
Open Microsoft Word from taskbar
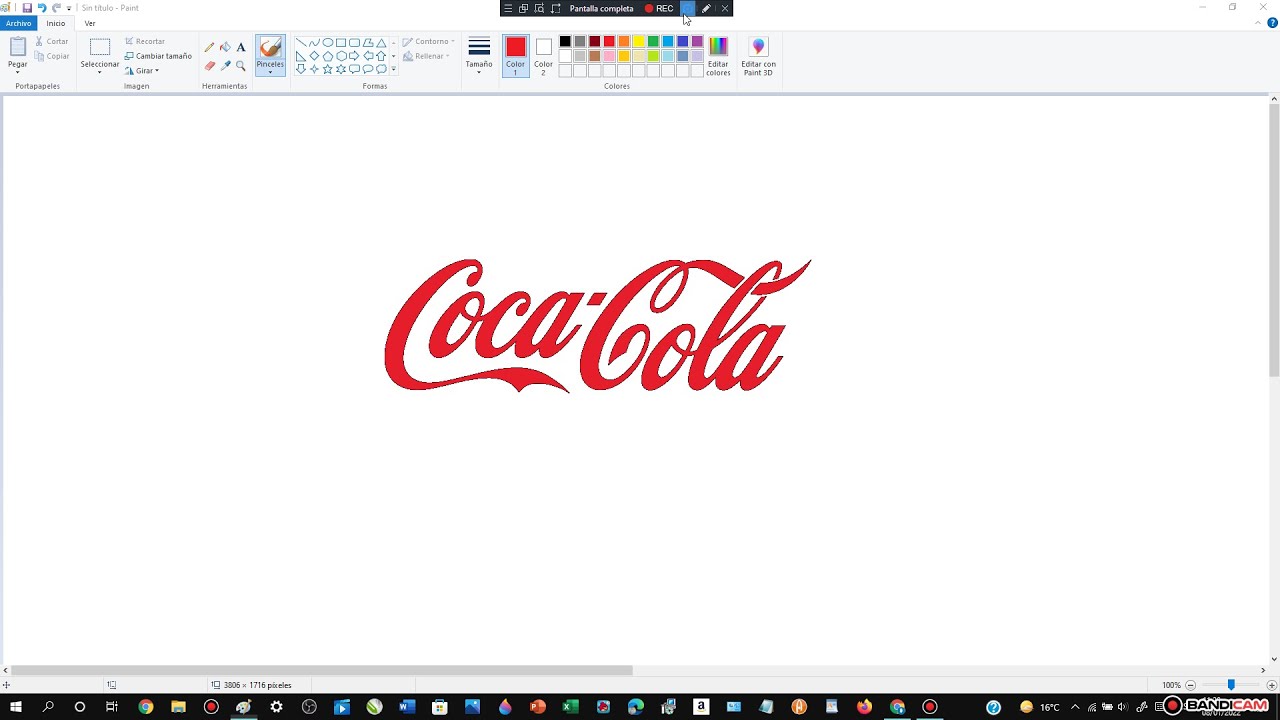pos(406,707)
